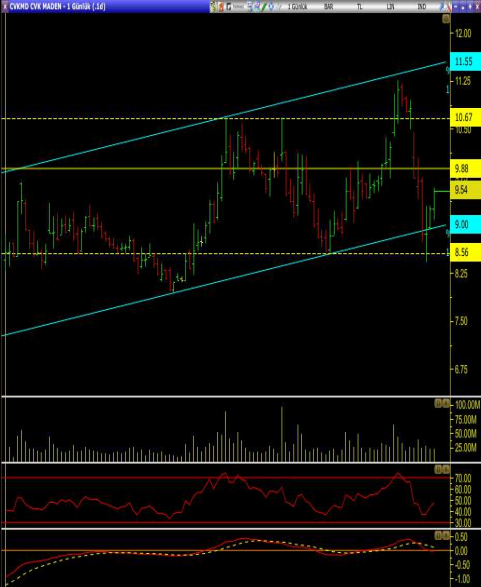Viewport: 481px width, 587px height.
Task: Click the orange second toolbar icon
Action: (221, 6)
